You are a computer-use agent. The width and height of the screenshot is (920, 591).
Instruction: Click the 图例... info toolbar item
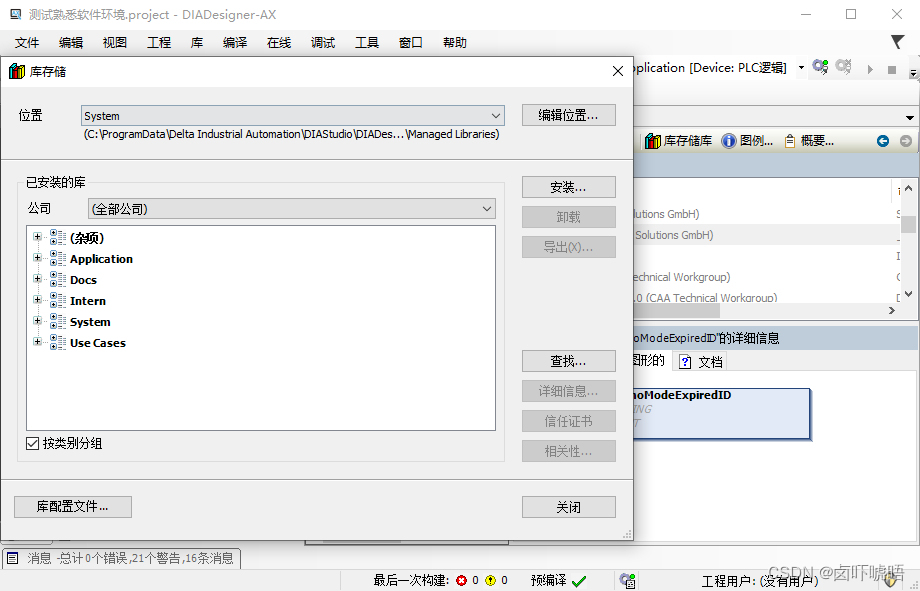(747, 141)
